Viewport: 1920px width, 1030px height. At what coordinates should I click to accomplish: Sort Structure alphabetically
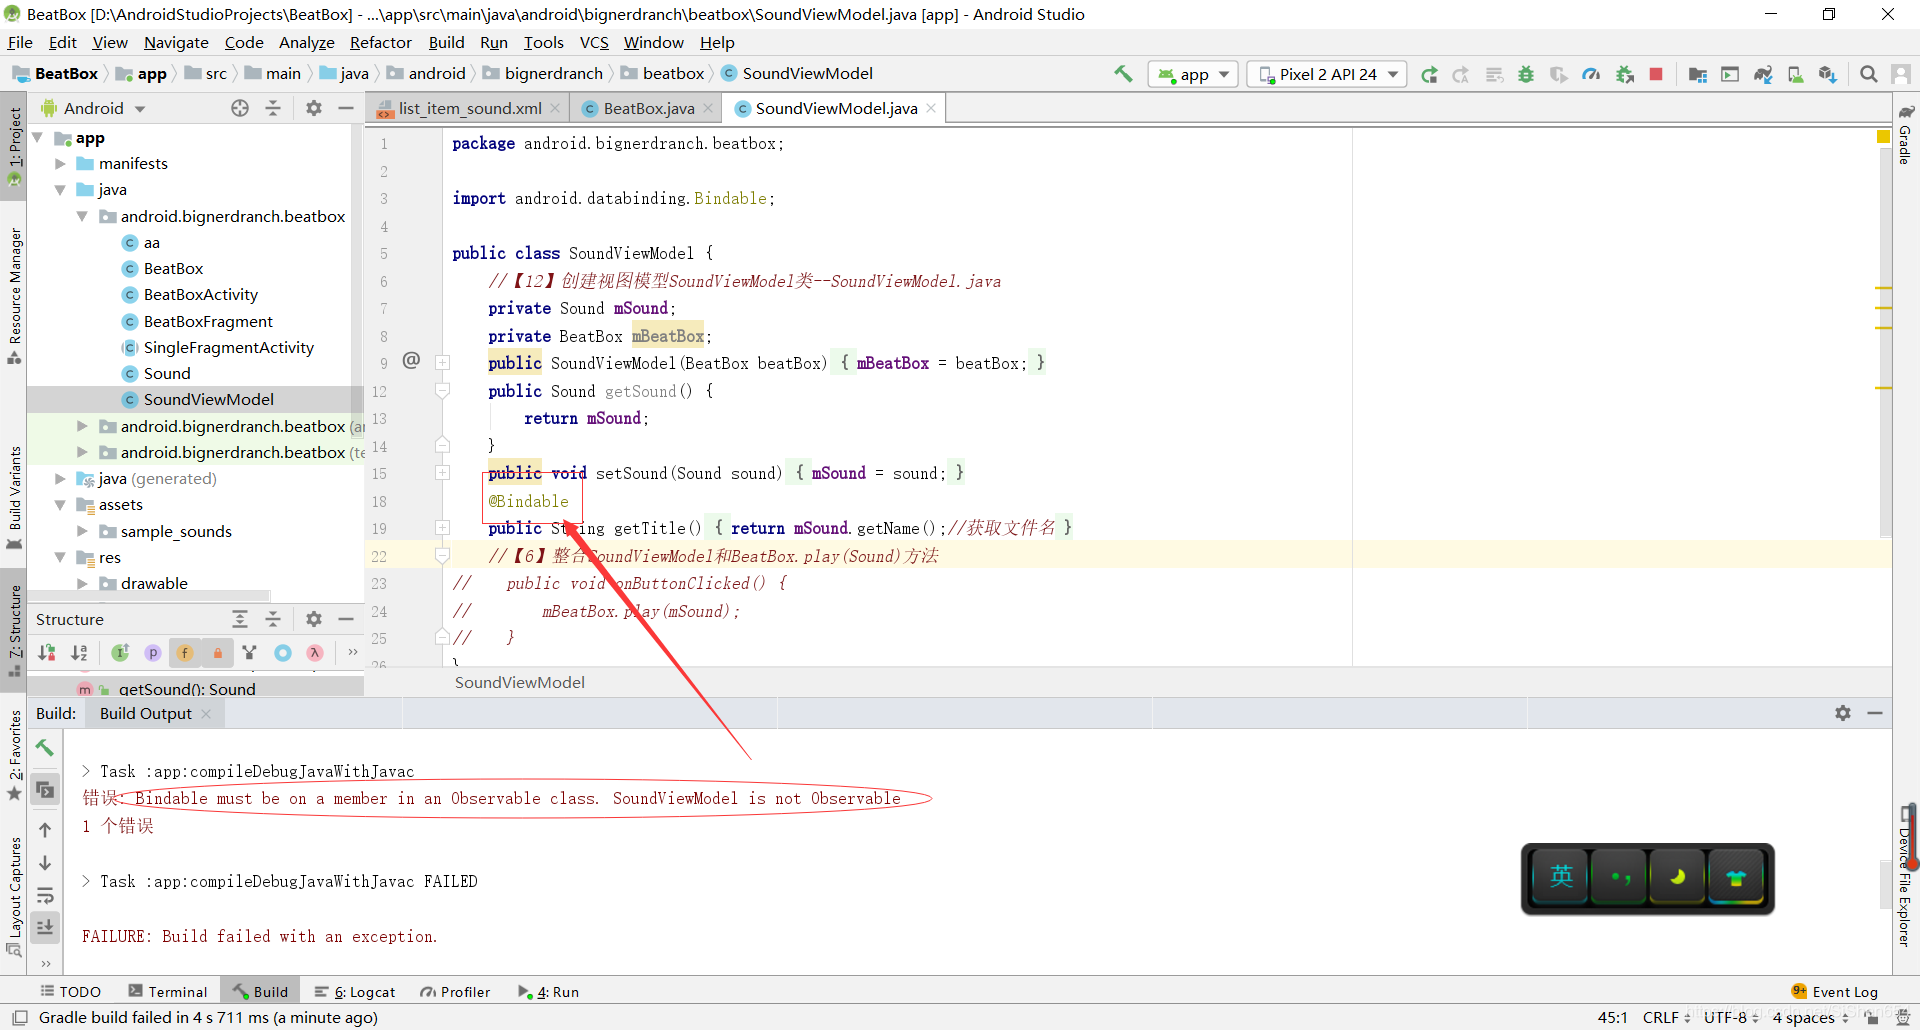[x=79, y=653]
